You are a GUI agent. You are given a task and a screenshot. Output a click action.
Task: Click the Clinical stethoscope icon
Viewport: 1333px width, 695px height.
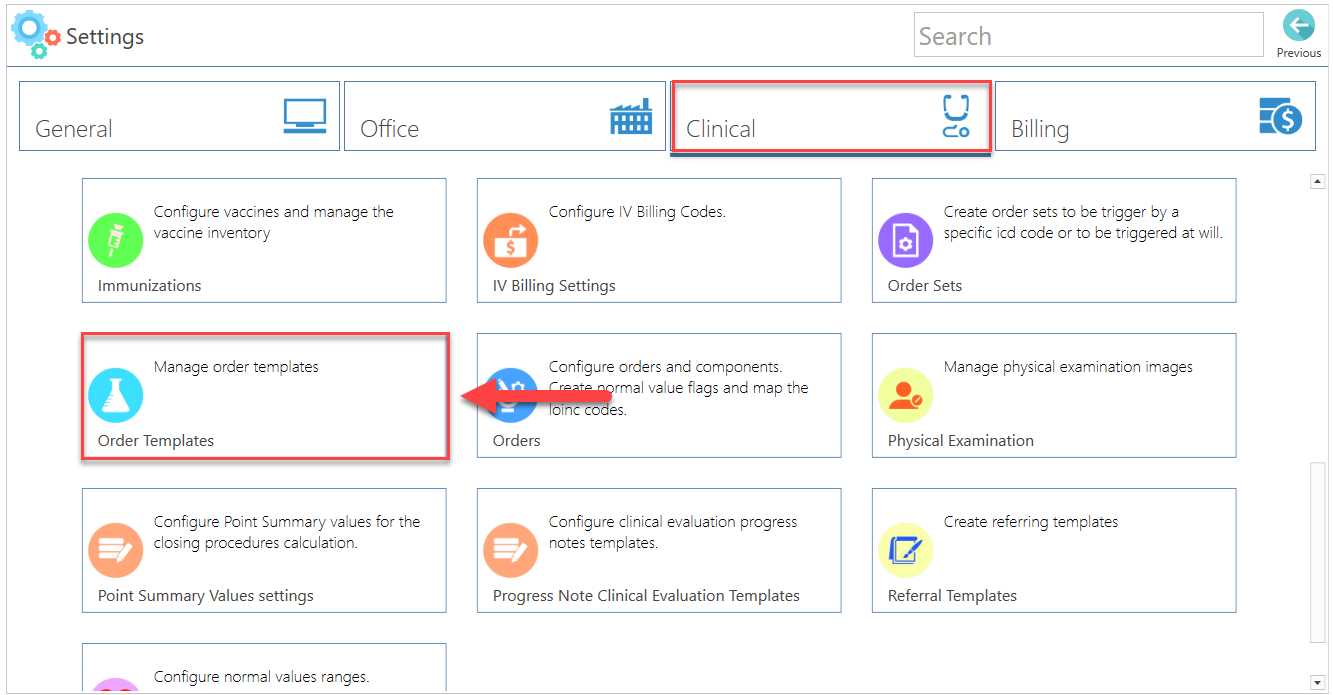pos(956,116)
